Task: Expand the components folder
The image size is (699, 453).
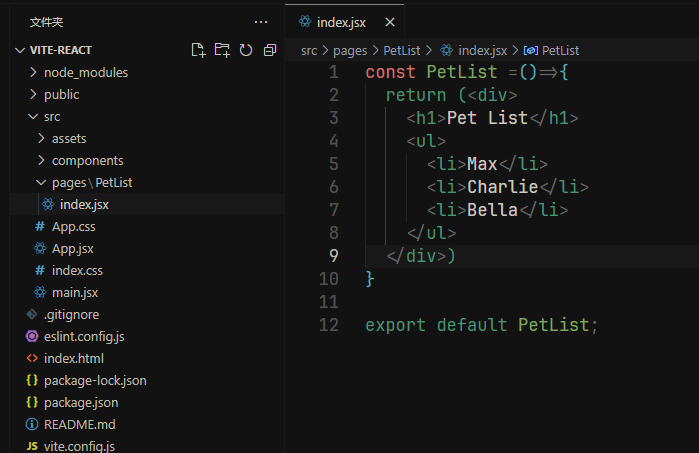Action: coord(87,160)
